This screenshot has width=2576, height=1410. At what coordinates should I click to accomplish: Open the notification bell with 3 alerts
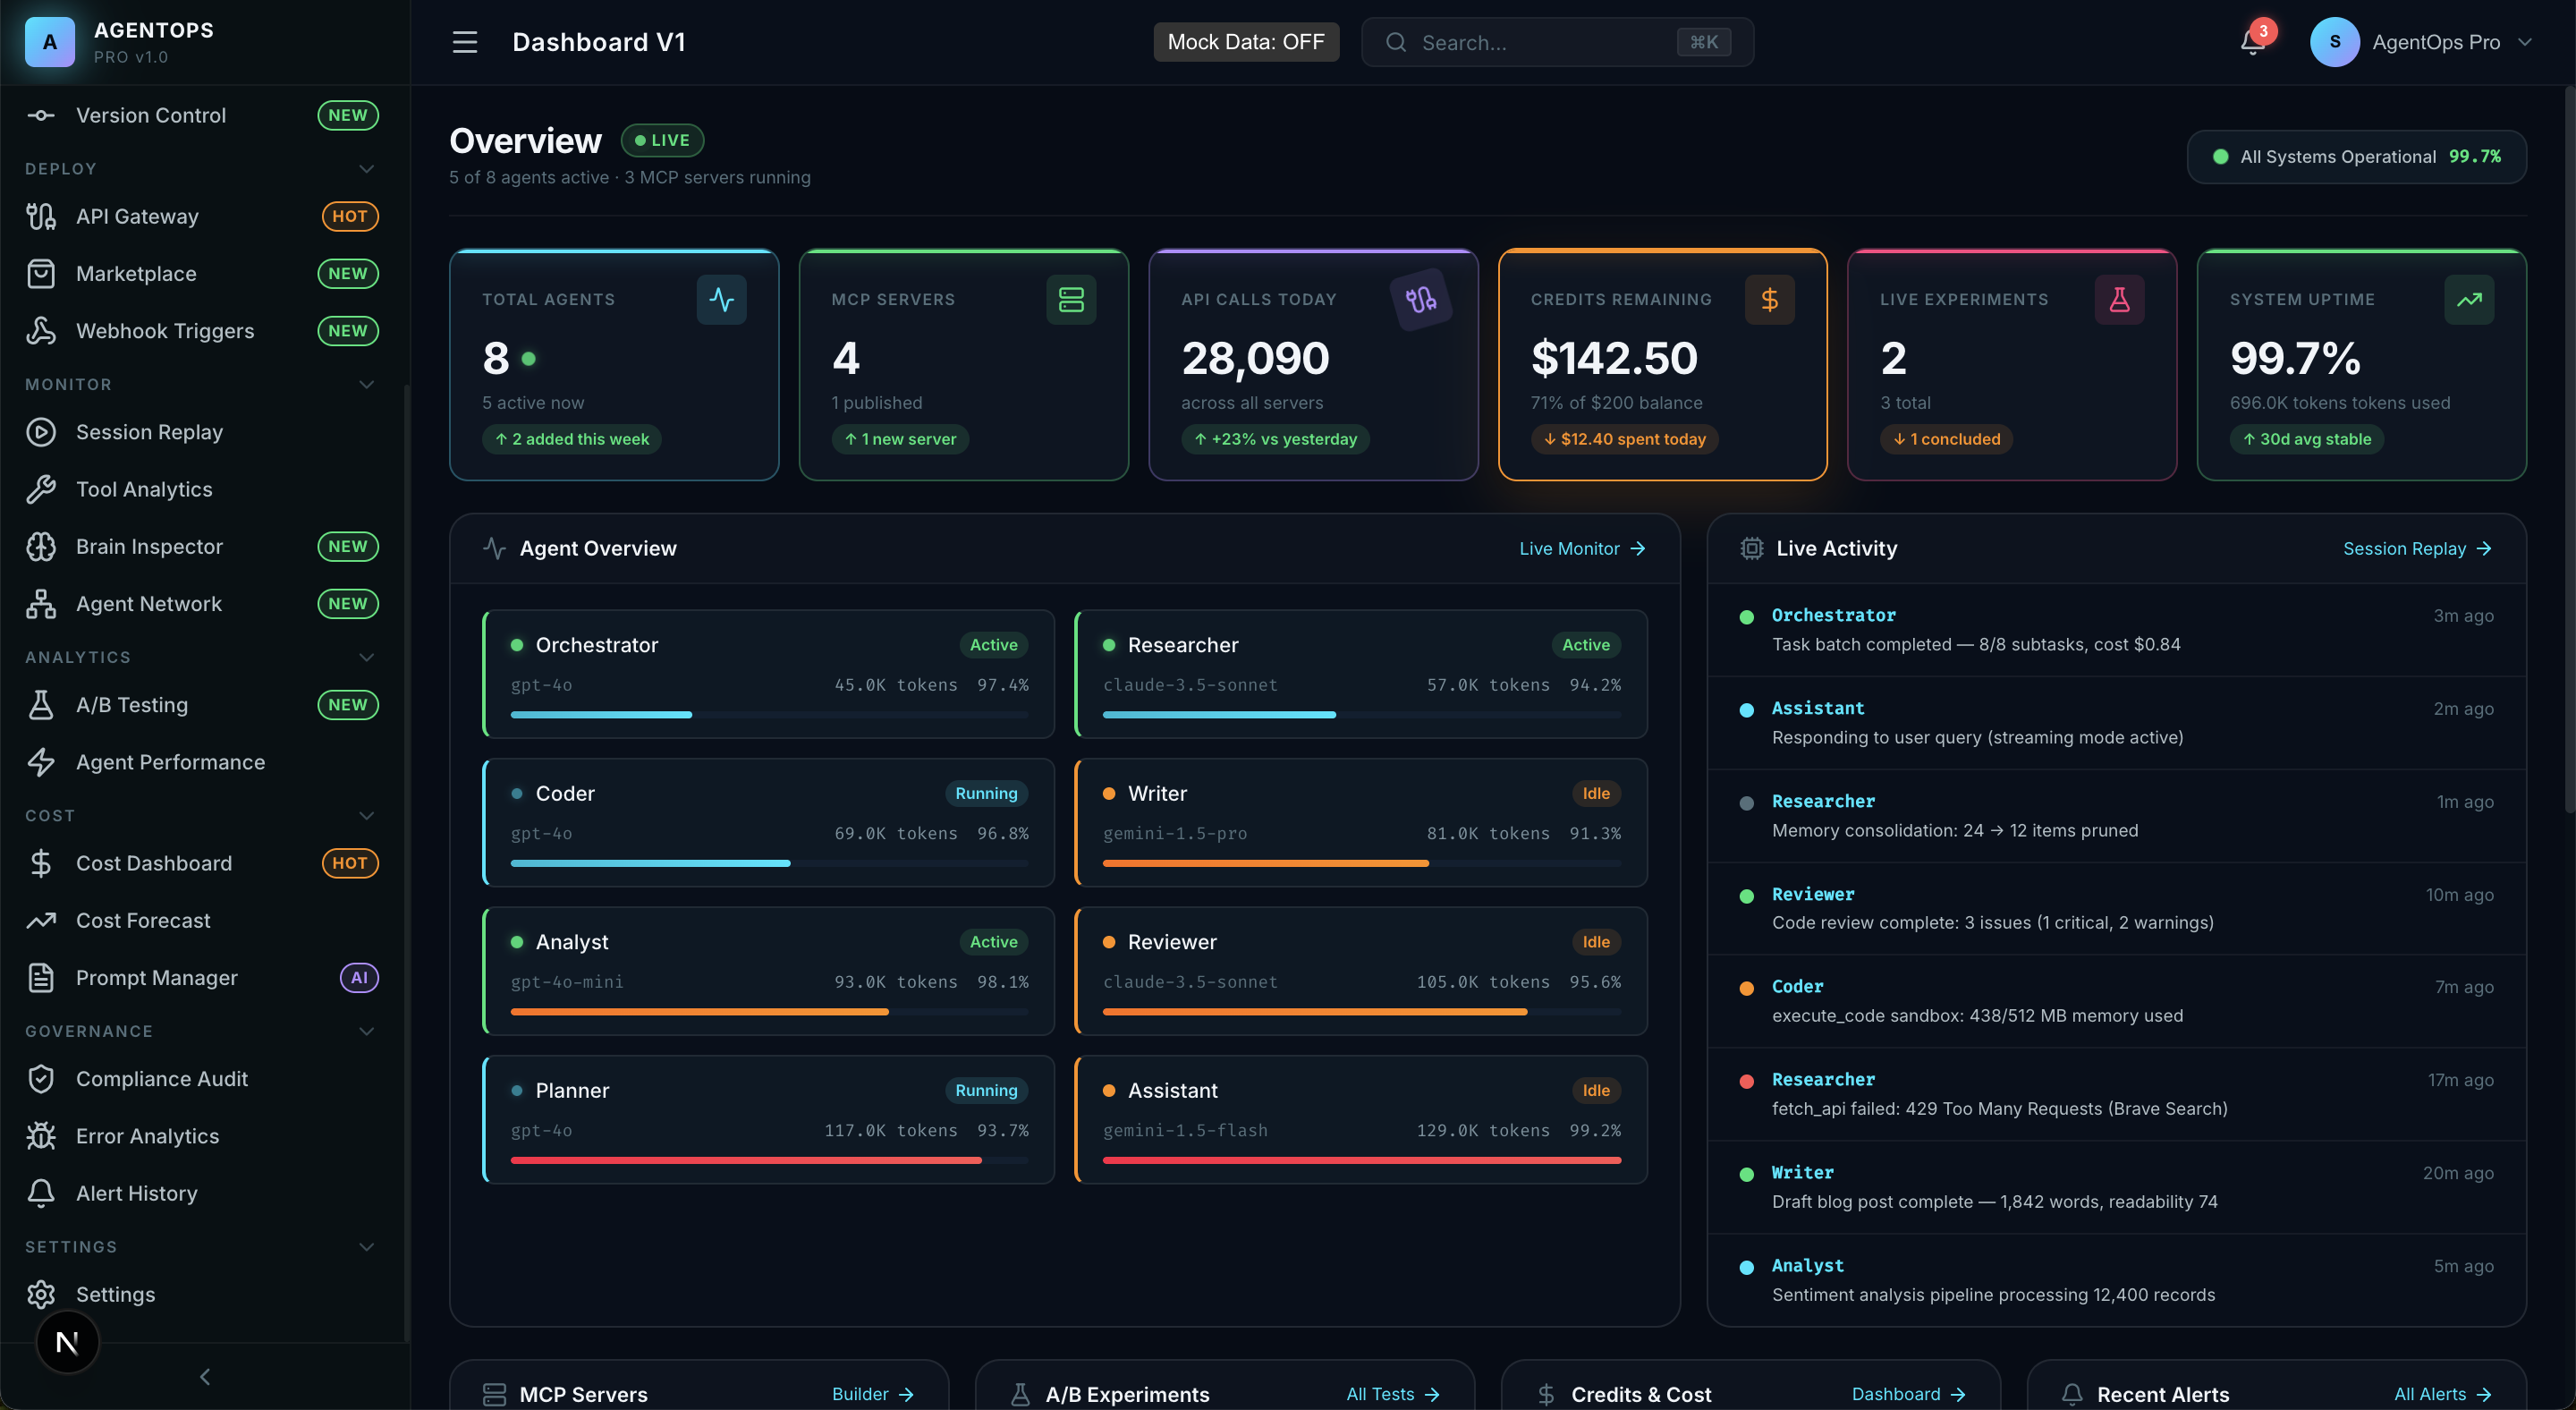tap(2251, 42)
